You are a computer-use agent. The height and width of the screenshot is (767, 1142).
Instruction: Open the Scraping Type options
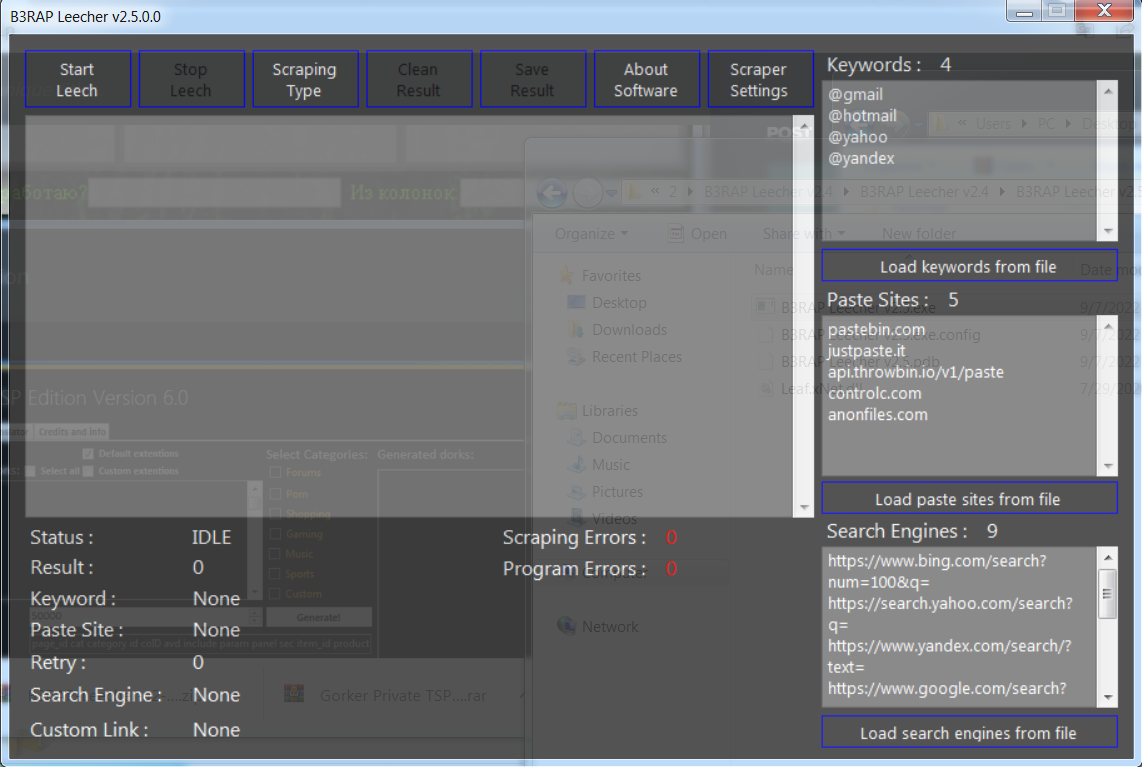(305, 79)
